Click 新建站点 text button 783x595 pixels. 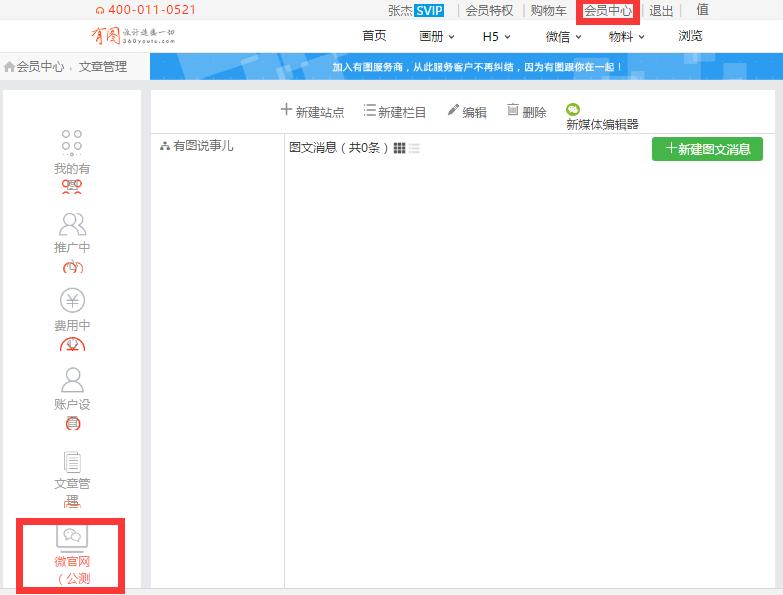coord(320,112)
